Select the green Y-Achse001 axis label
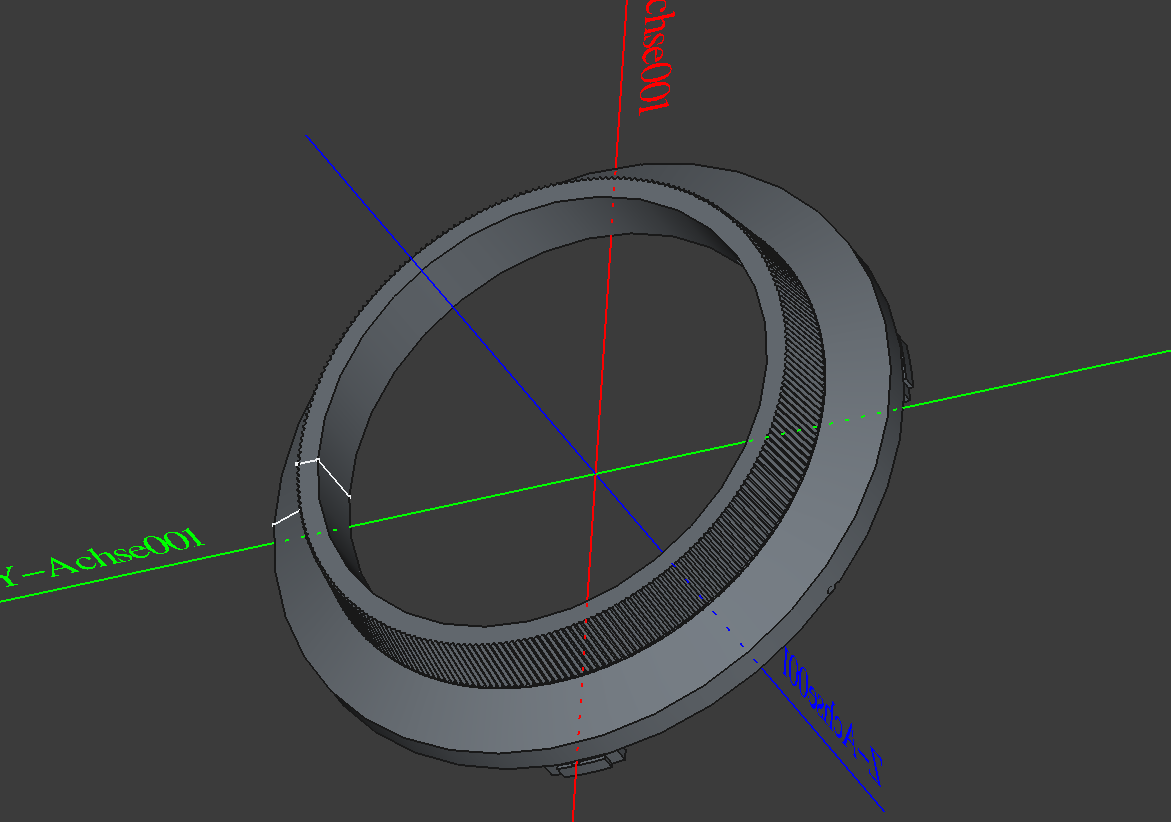 101,558
